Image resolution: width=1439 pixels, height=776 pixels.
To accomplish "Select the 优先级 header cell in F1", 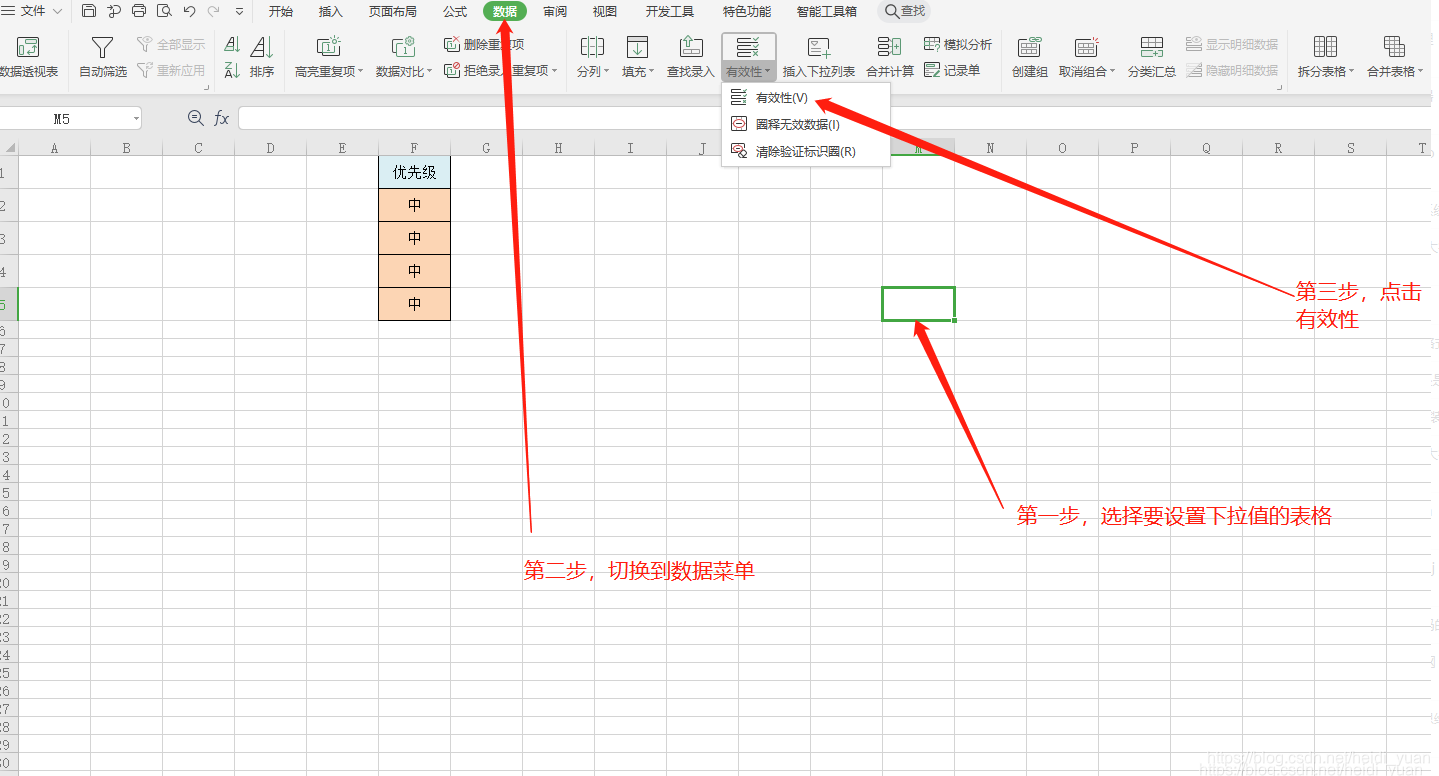I will [415, 172].
